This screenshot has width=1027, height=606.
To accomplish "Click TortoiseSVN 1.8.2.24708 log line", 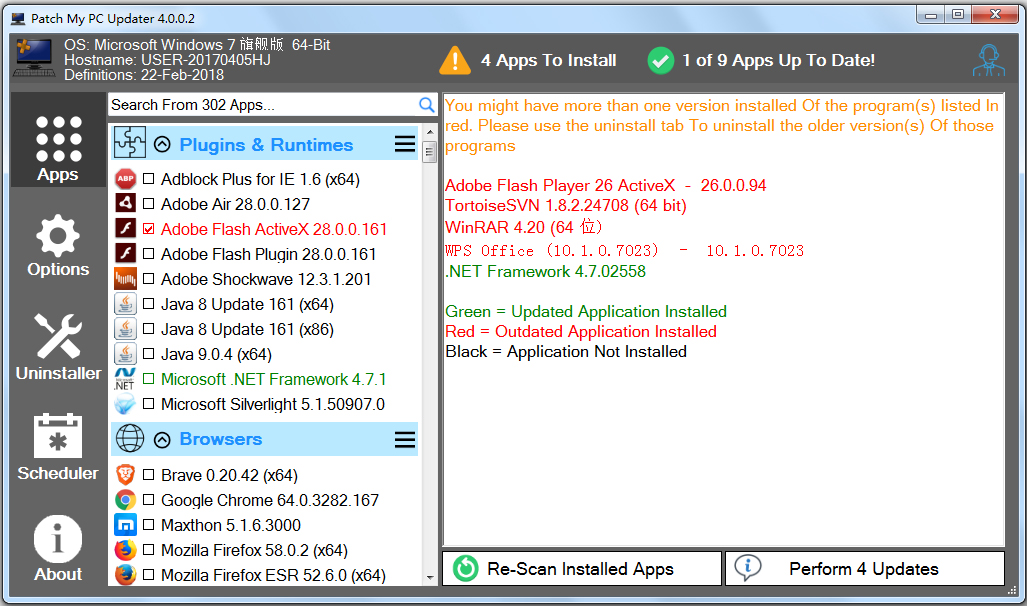I will click(x=566, y=206).
